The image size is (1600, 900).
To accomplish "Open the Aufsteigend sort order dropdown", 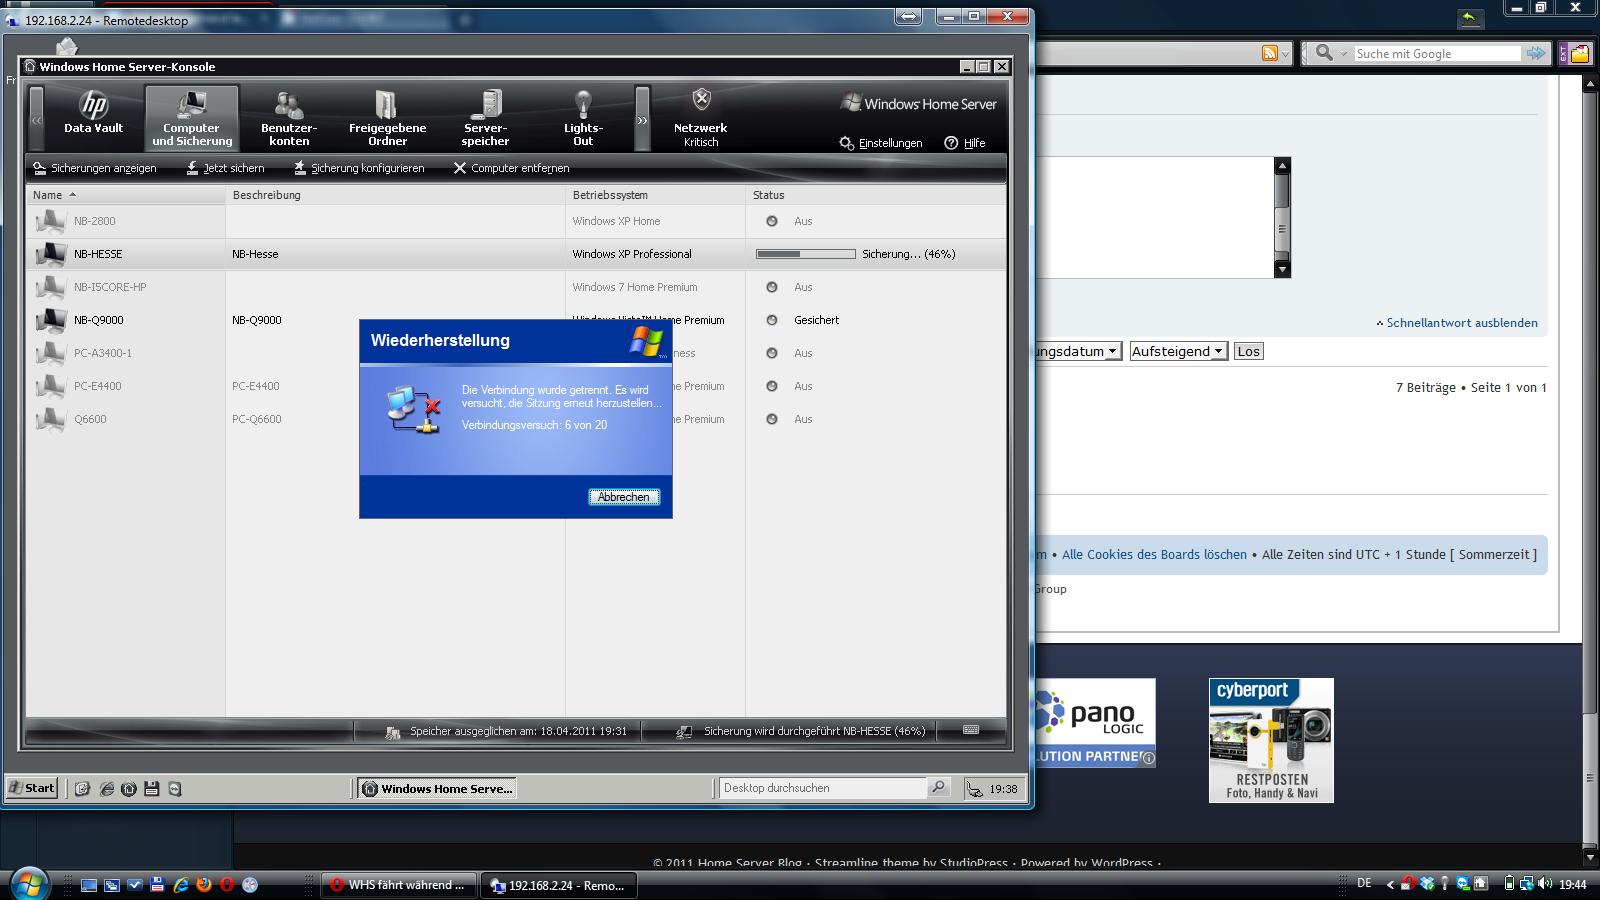I will pyautogui.click(x=1178, y=351).
